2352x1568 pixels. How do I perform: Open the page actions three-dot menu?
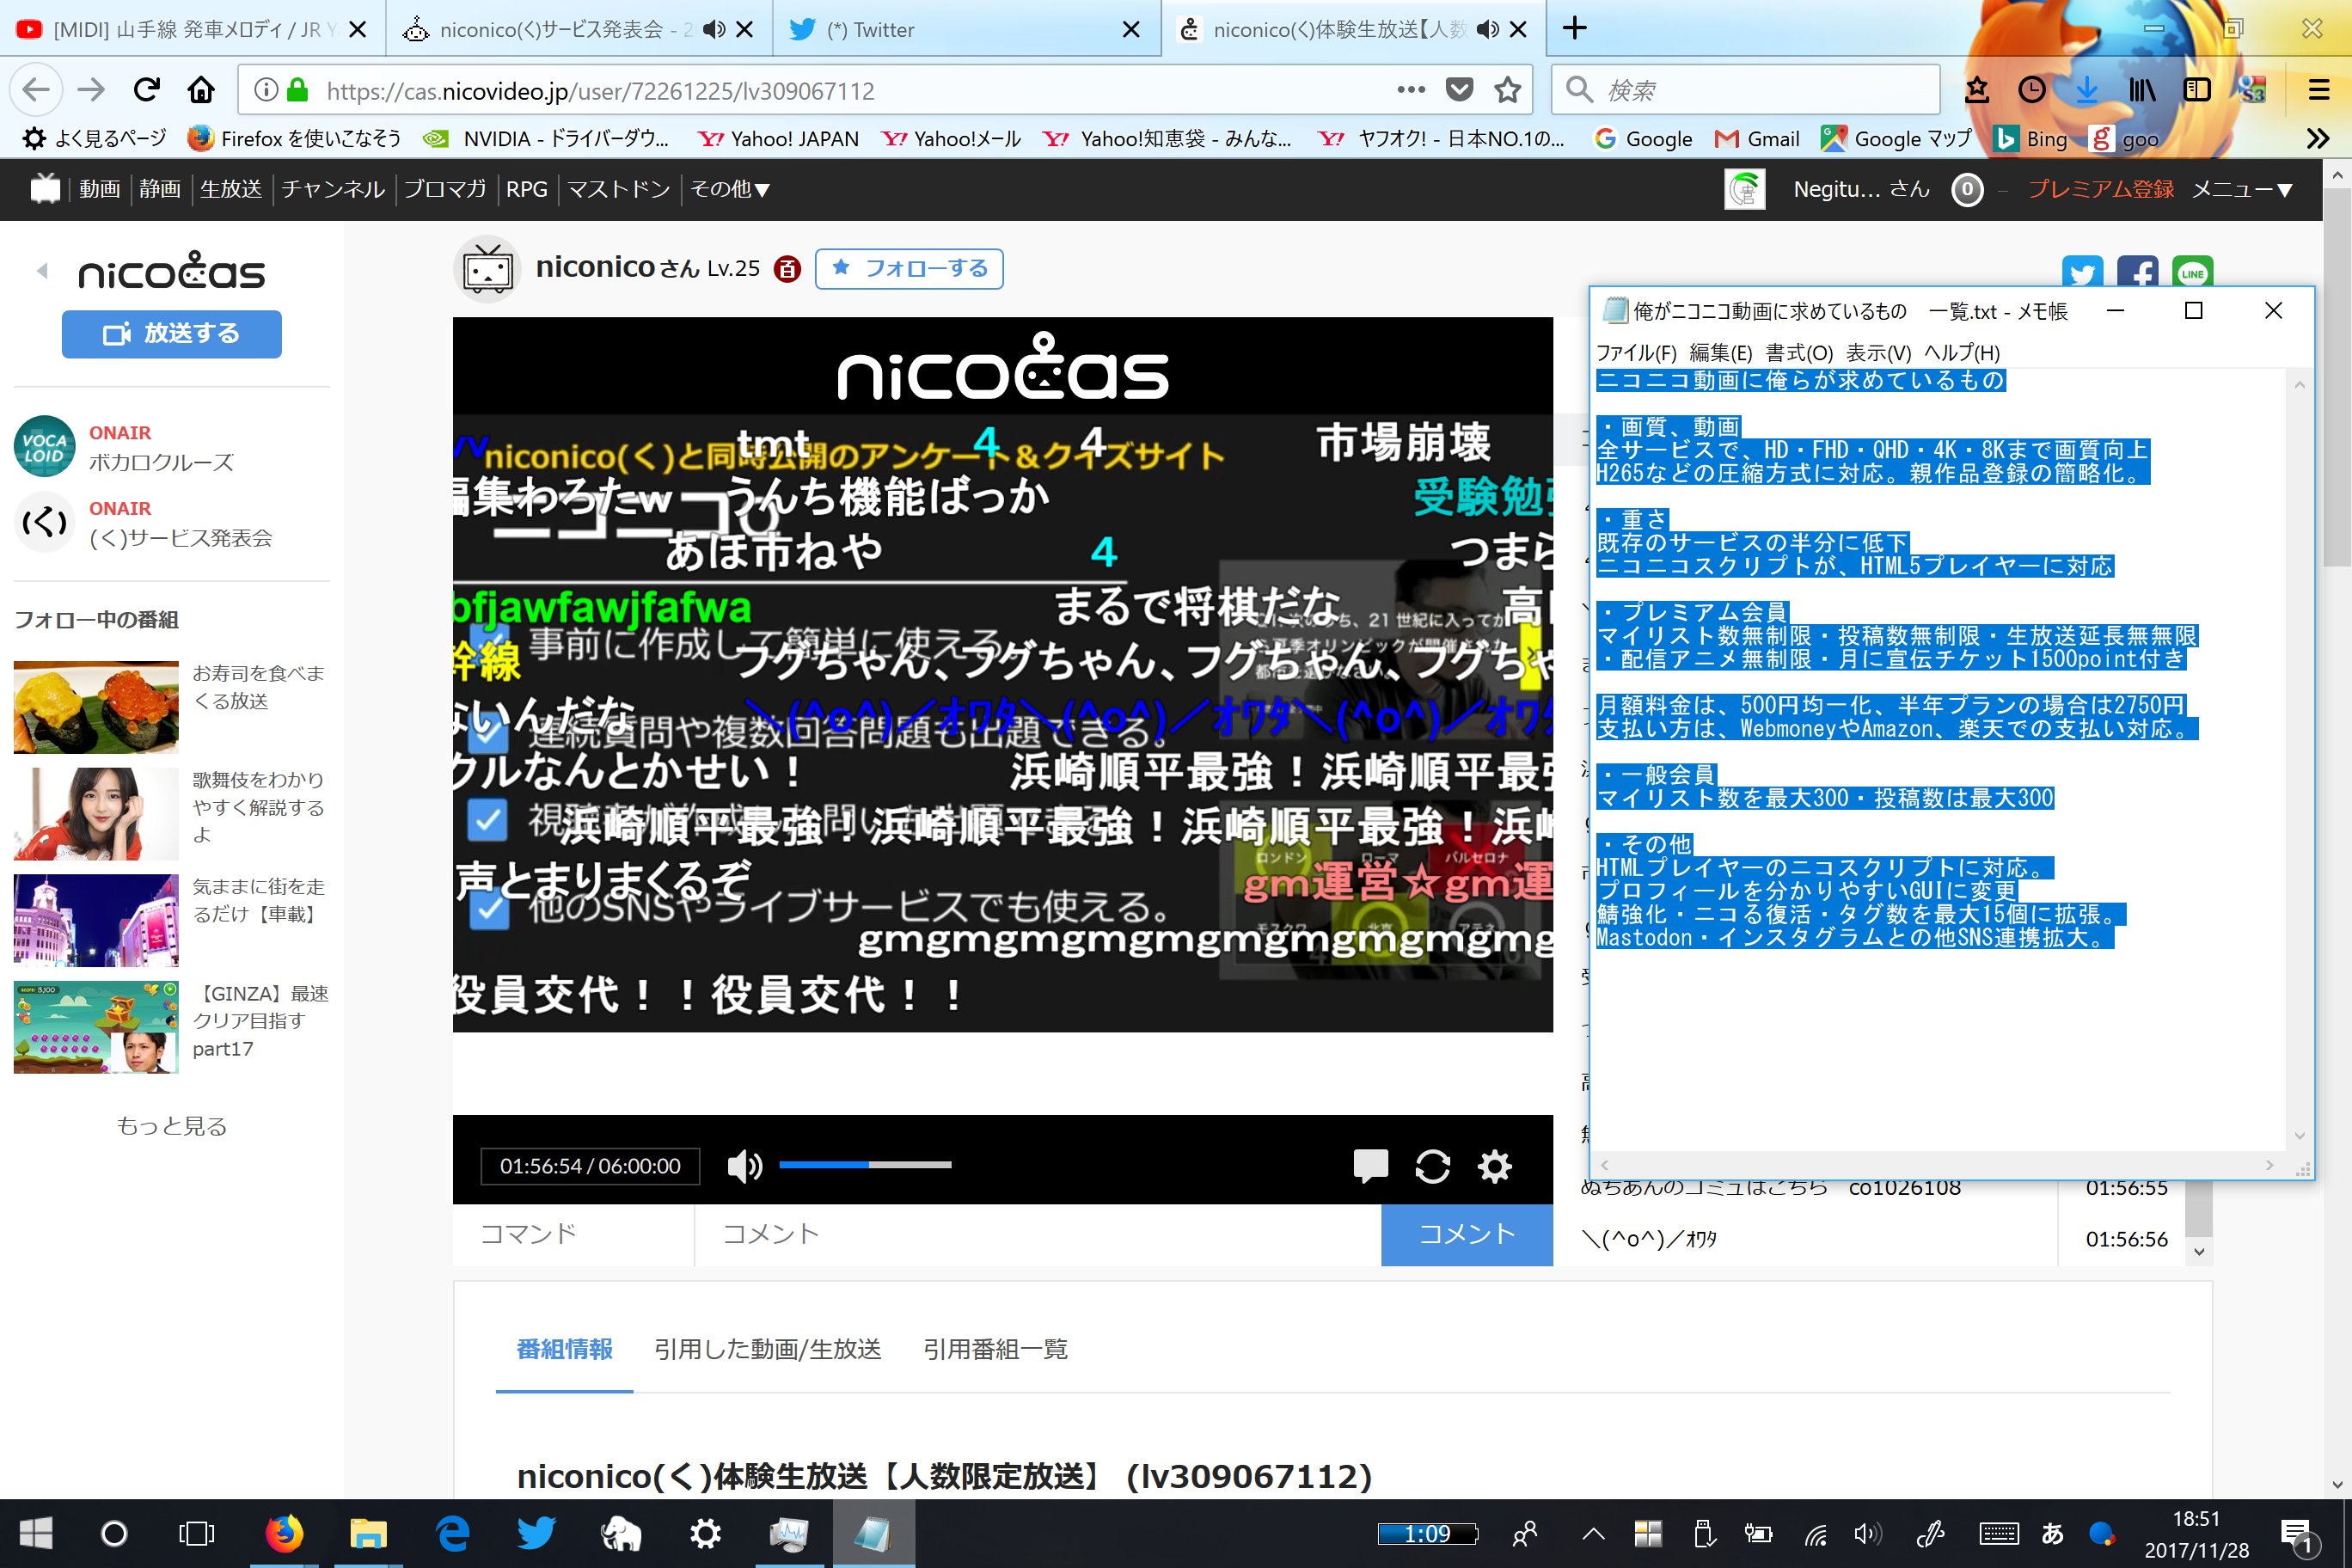1411,90
